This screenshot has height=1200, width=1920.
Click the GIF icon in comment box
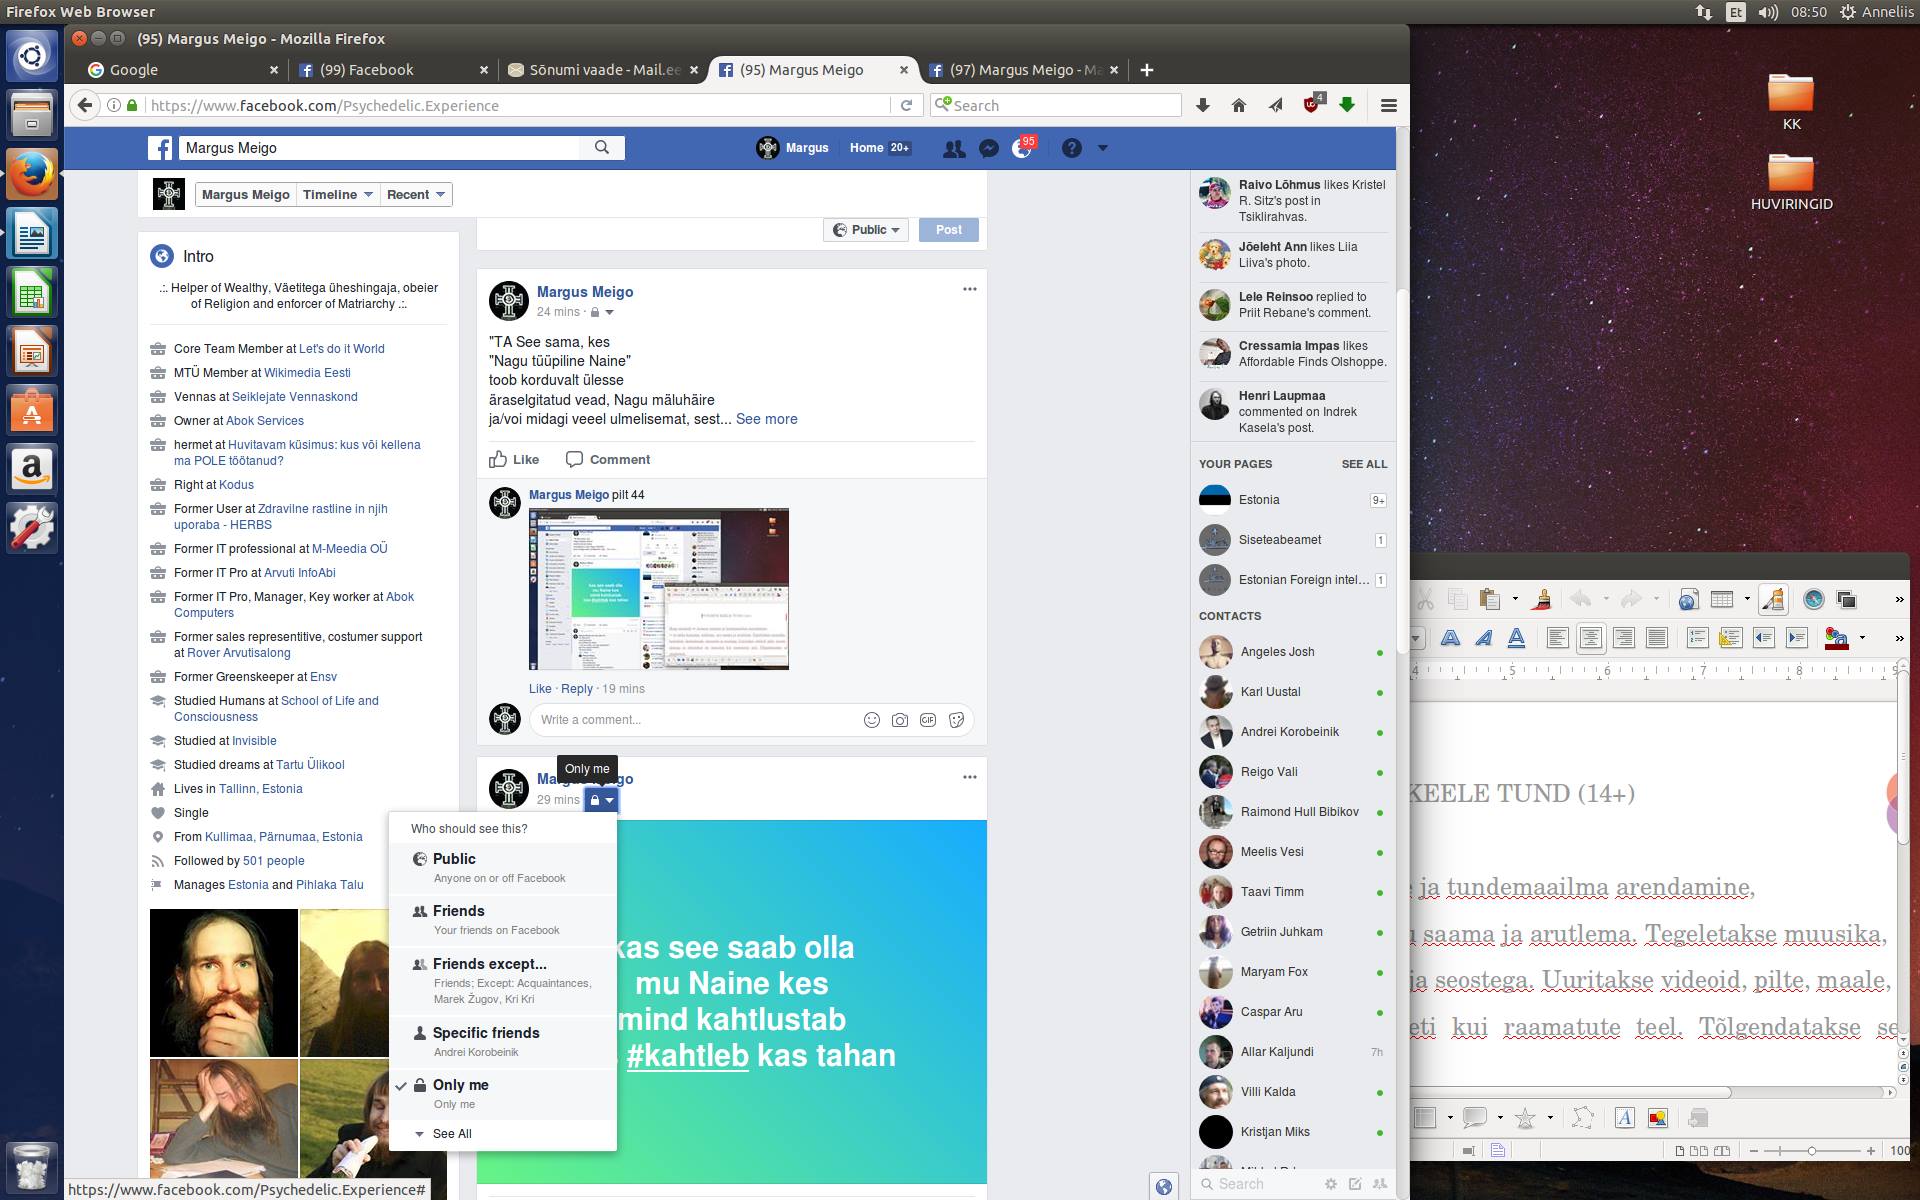click(928, 720)
